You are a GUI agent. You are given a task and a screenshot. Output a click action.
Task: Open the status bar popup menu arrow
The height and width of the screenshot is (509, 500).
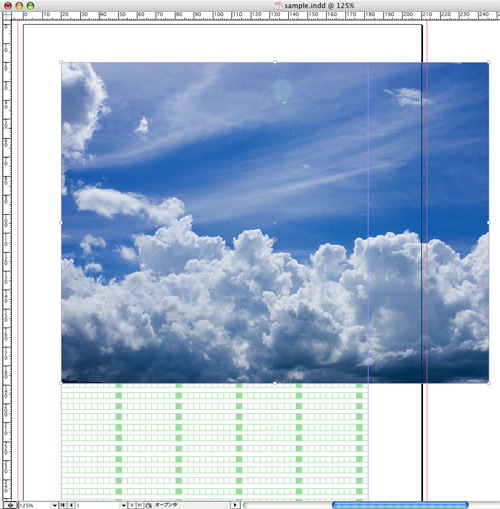[x=235, y=505]
